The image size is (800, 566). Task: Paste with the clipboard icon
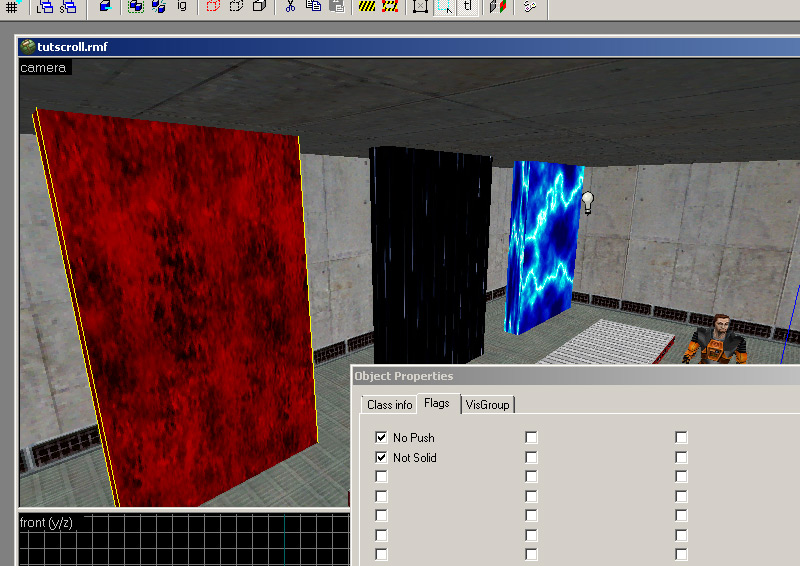click(337, 6)
